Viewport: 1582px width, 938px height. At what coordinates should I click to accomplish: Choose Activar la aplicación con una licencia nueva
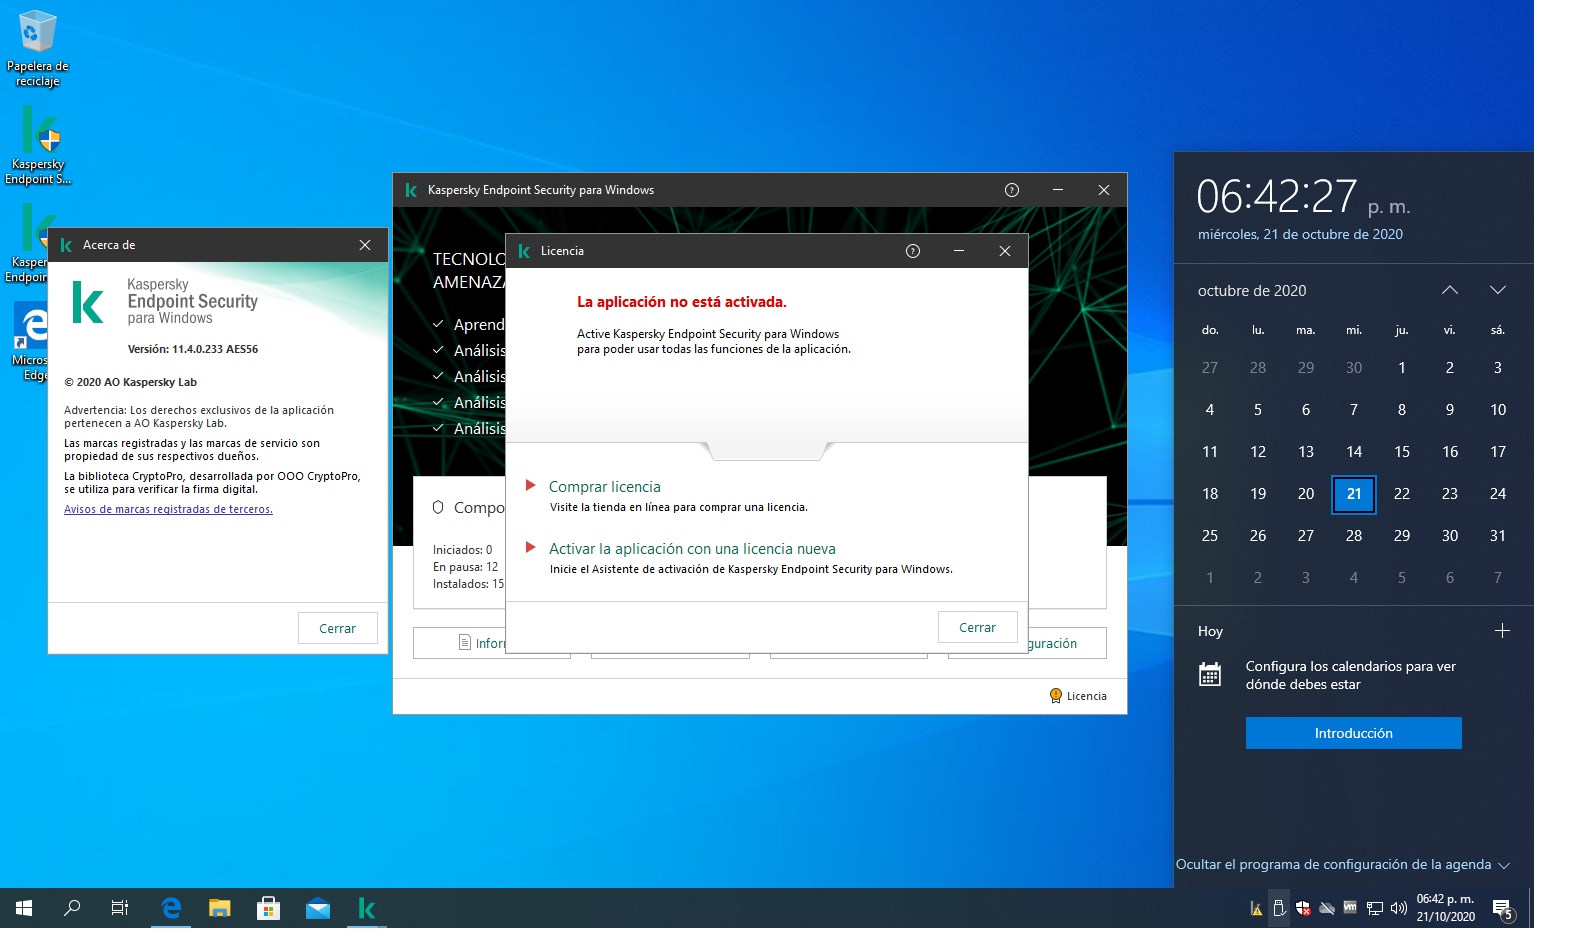691,549
